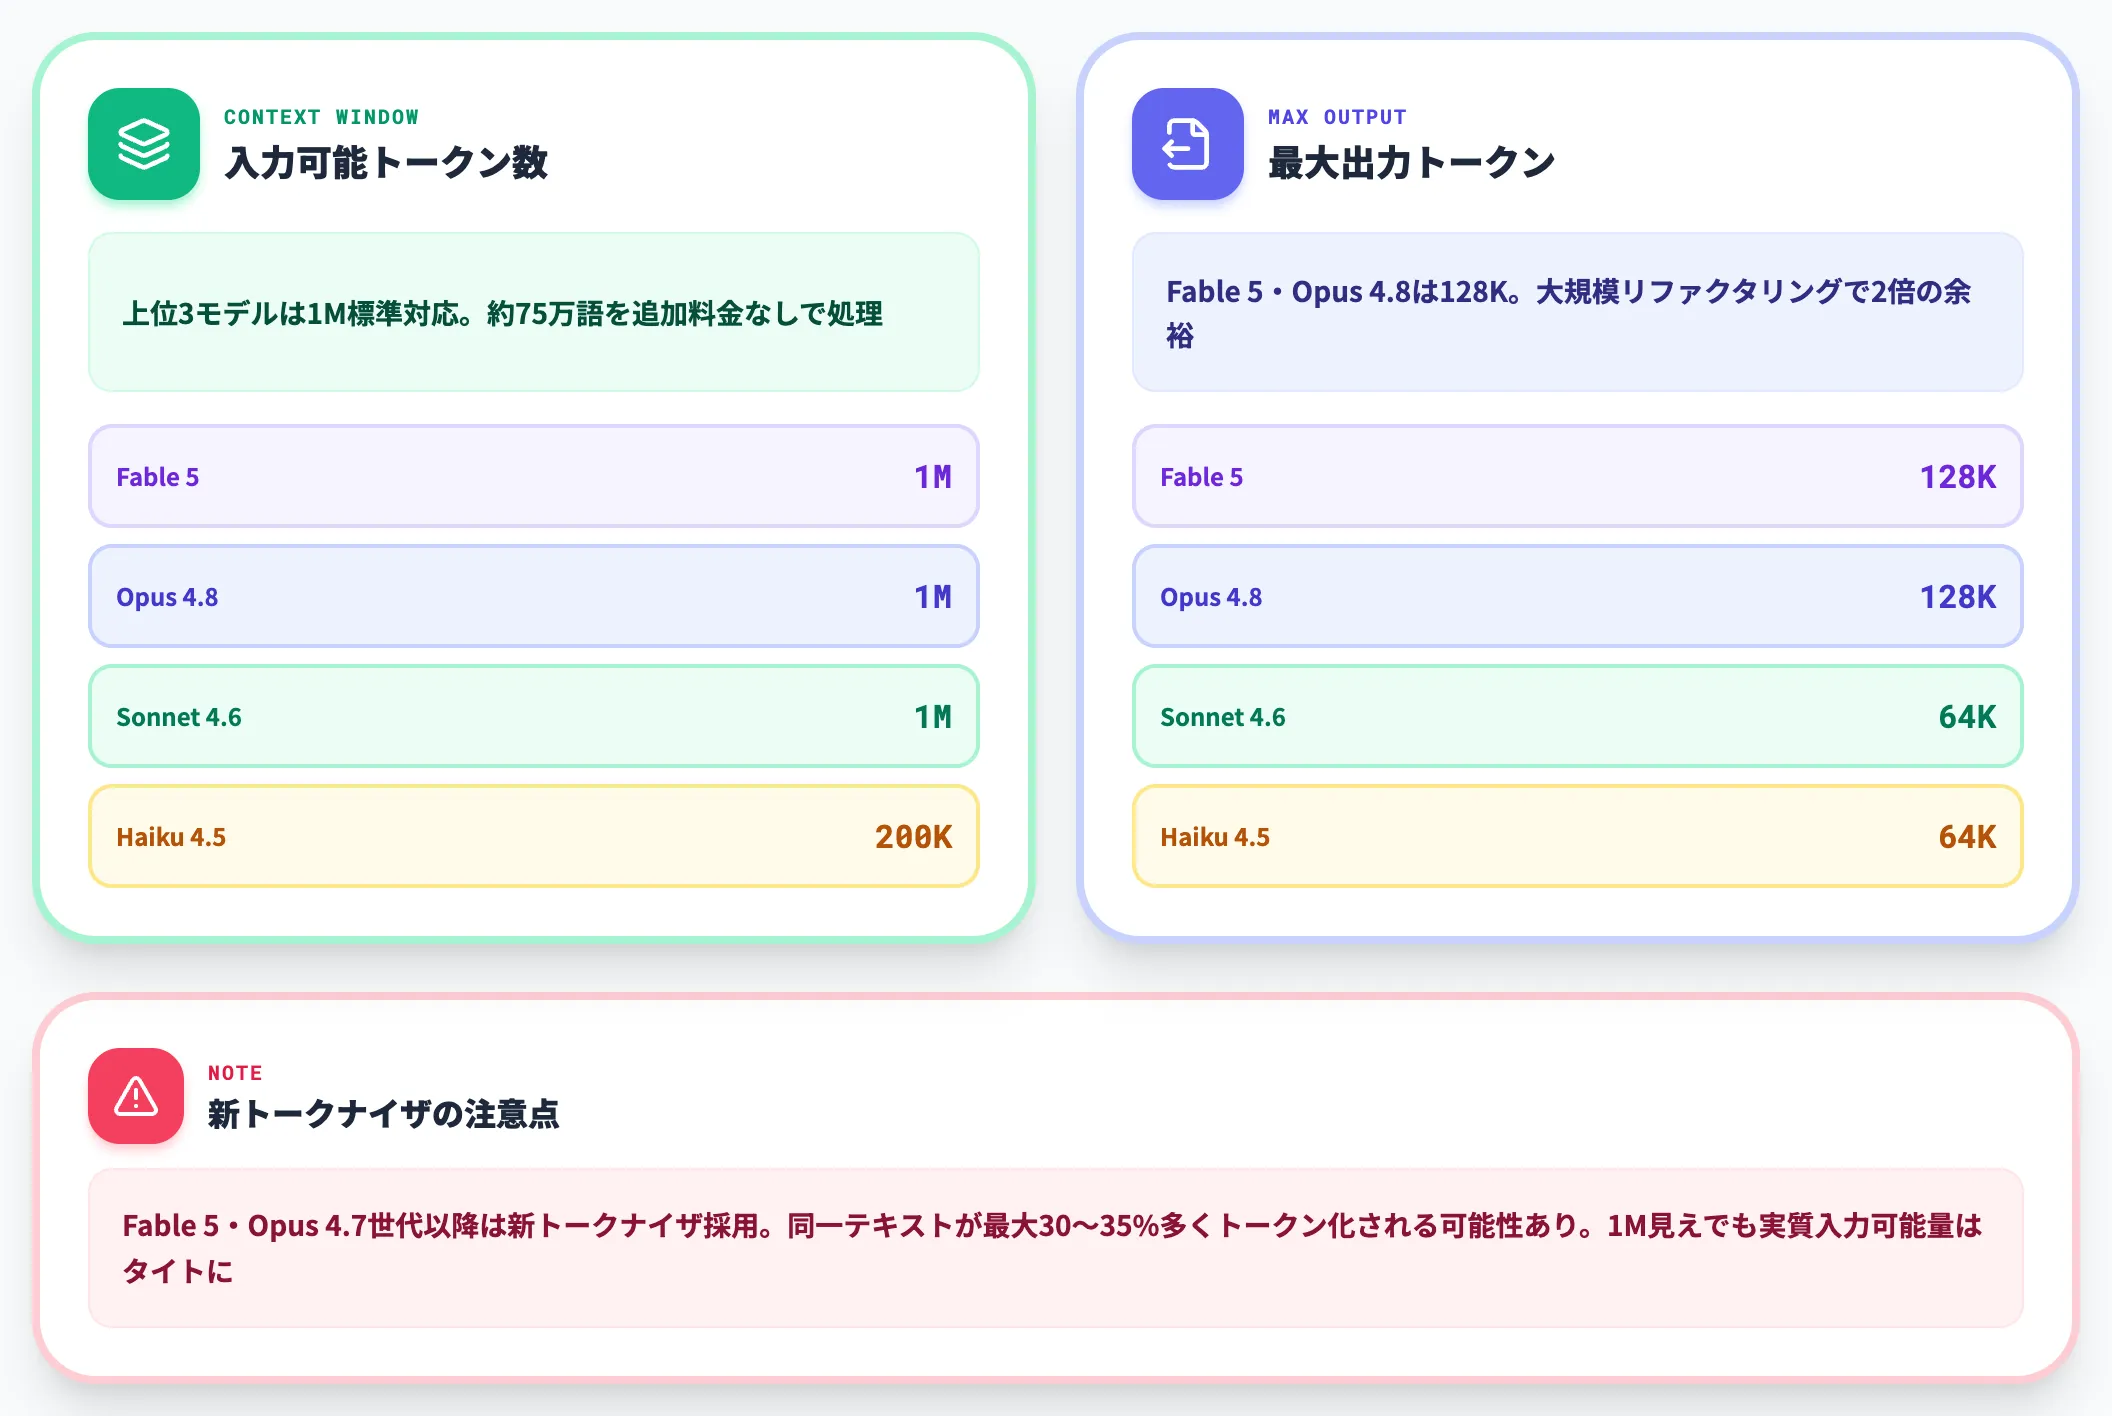Click the CONTEXT WINDOW label
The image size is (2112, 1416).
pos(321,117)
